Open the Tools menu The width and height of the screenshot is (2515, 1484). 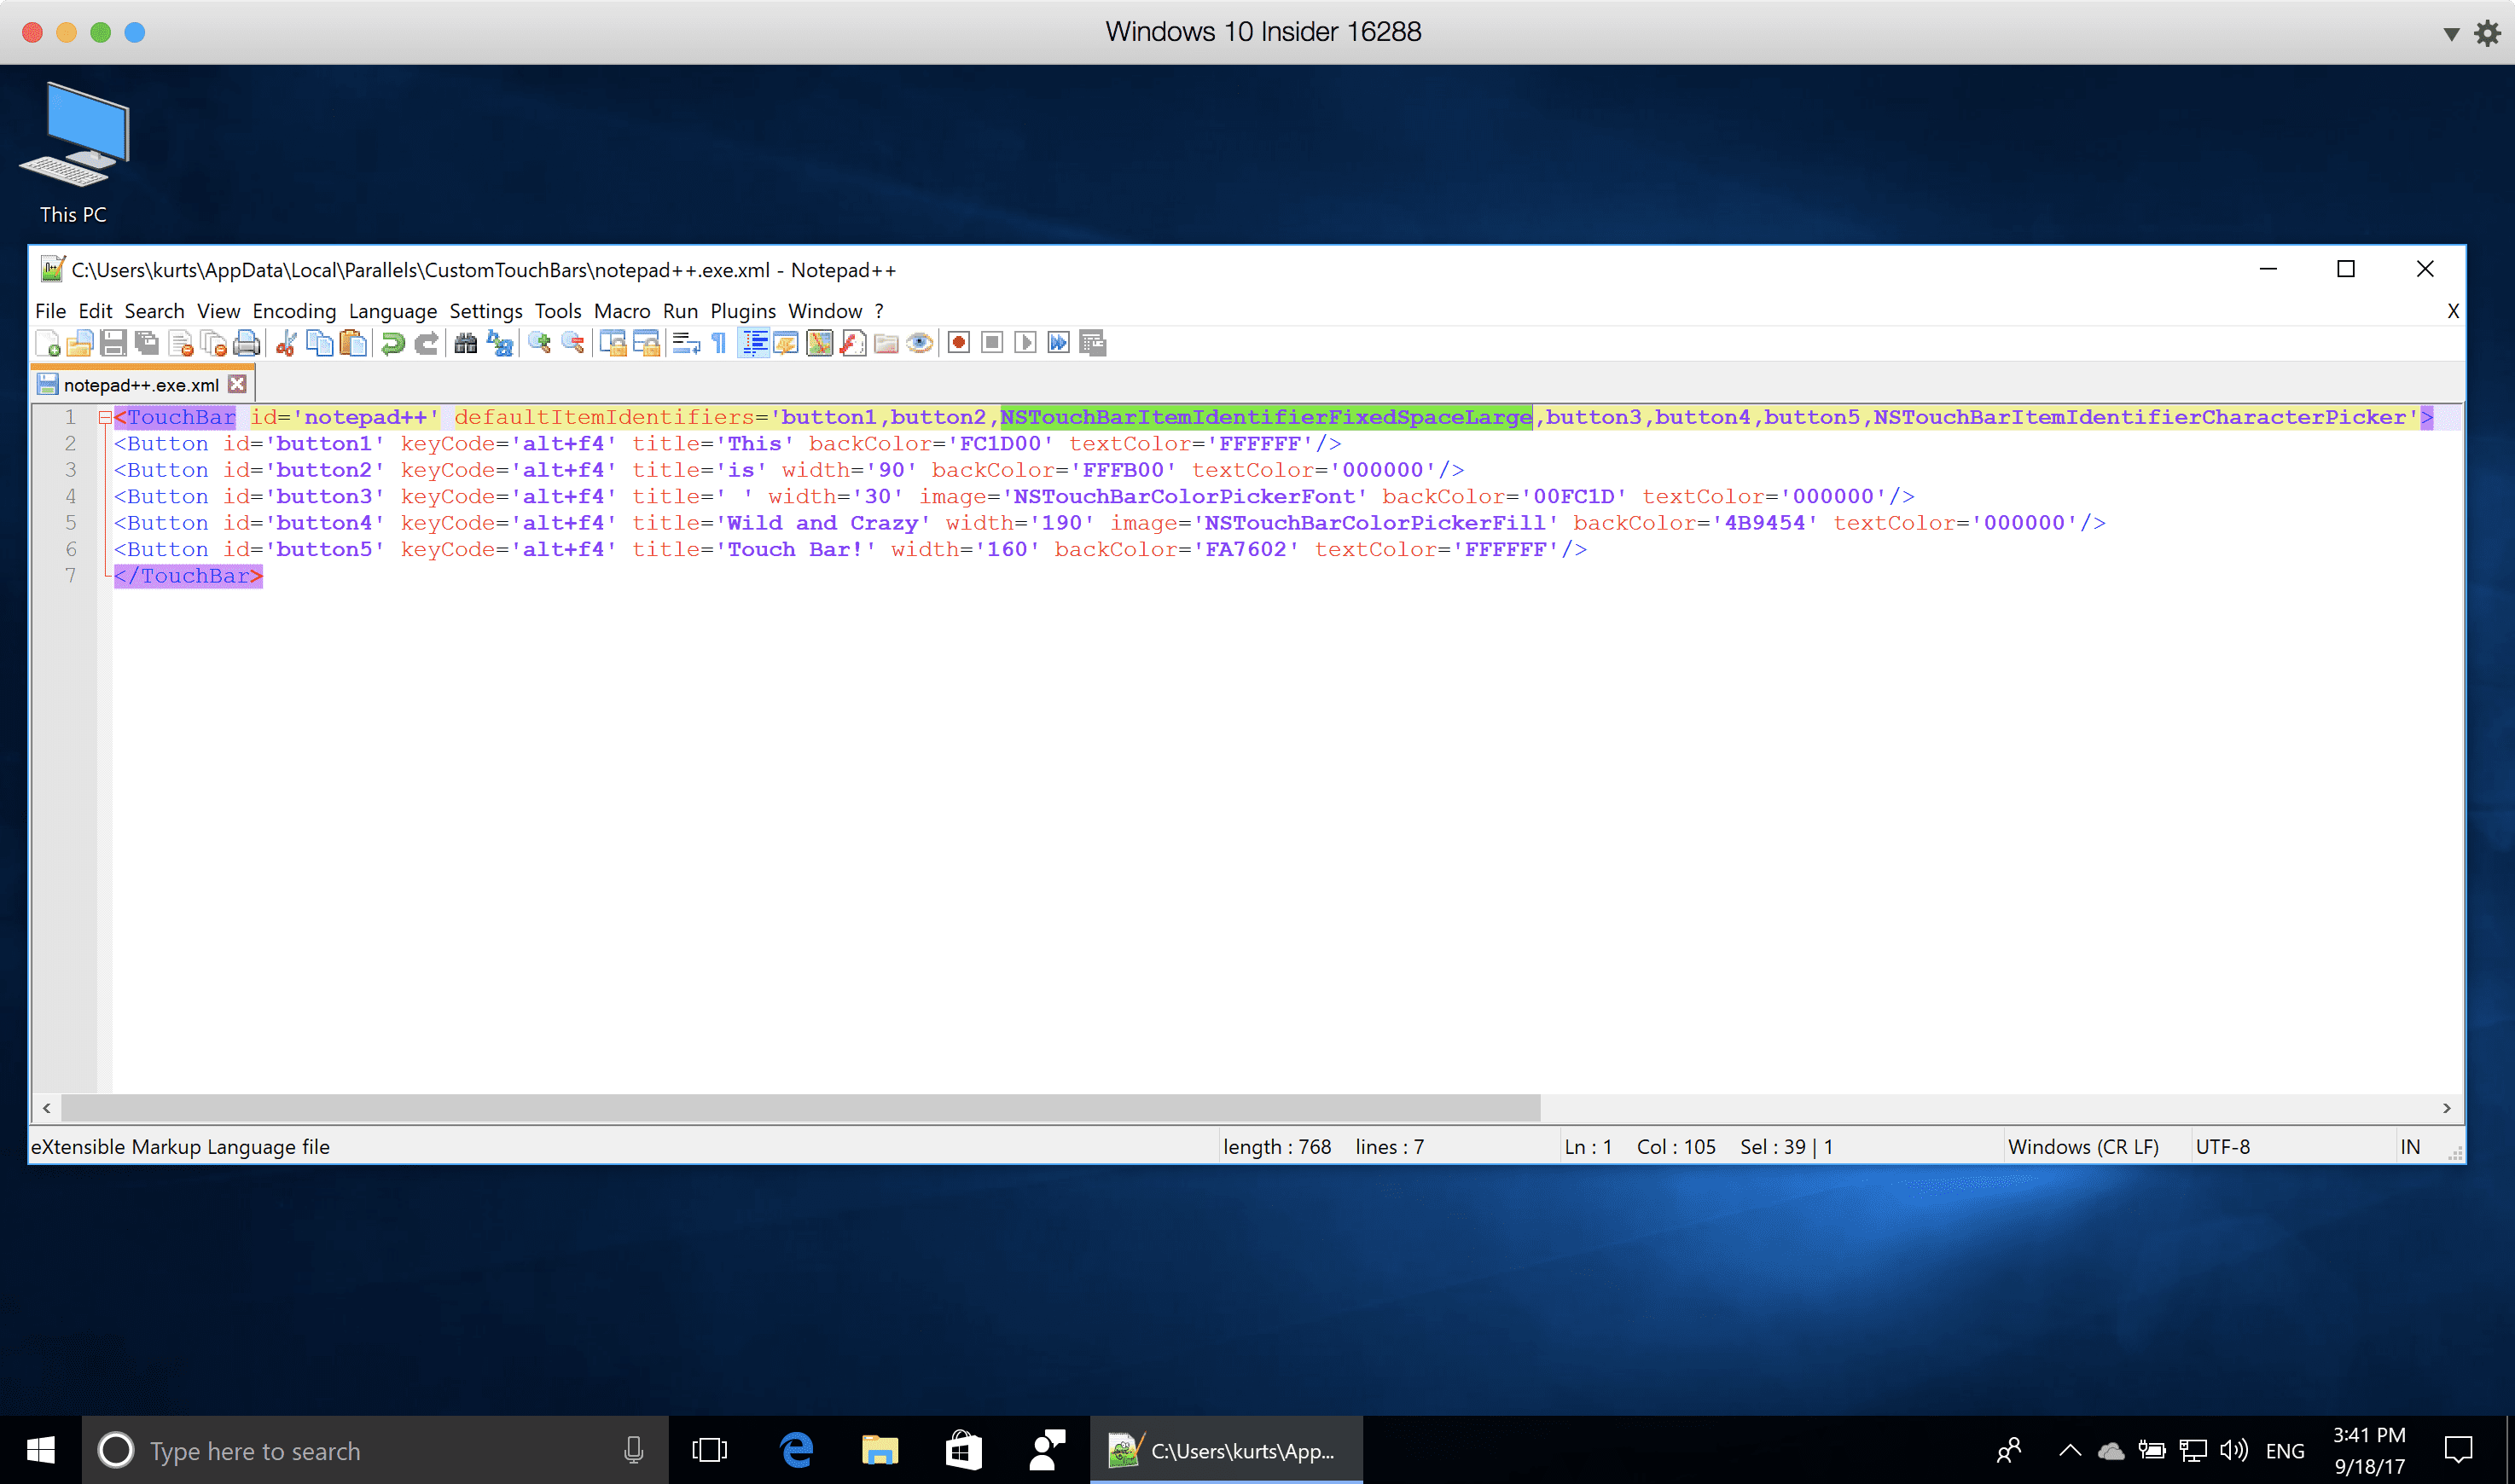pos(557,311)
